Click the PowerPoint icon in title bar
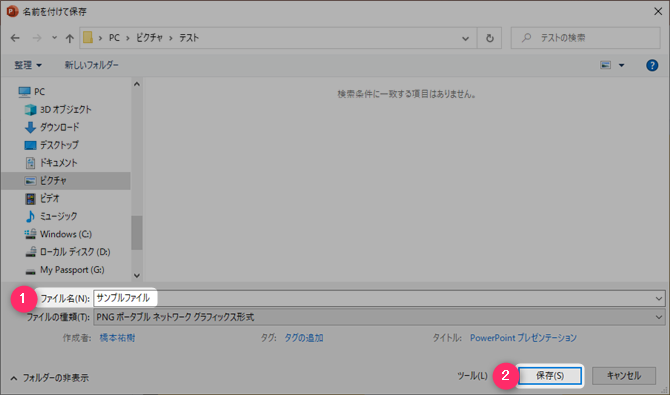 12,12
